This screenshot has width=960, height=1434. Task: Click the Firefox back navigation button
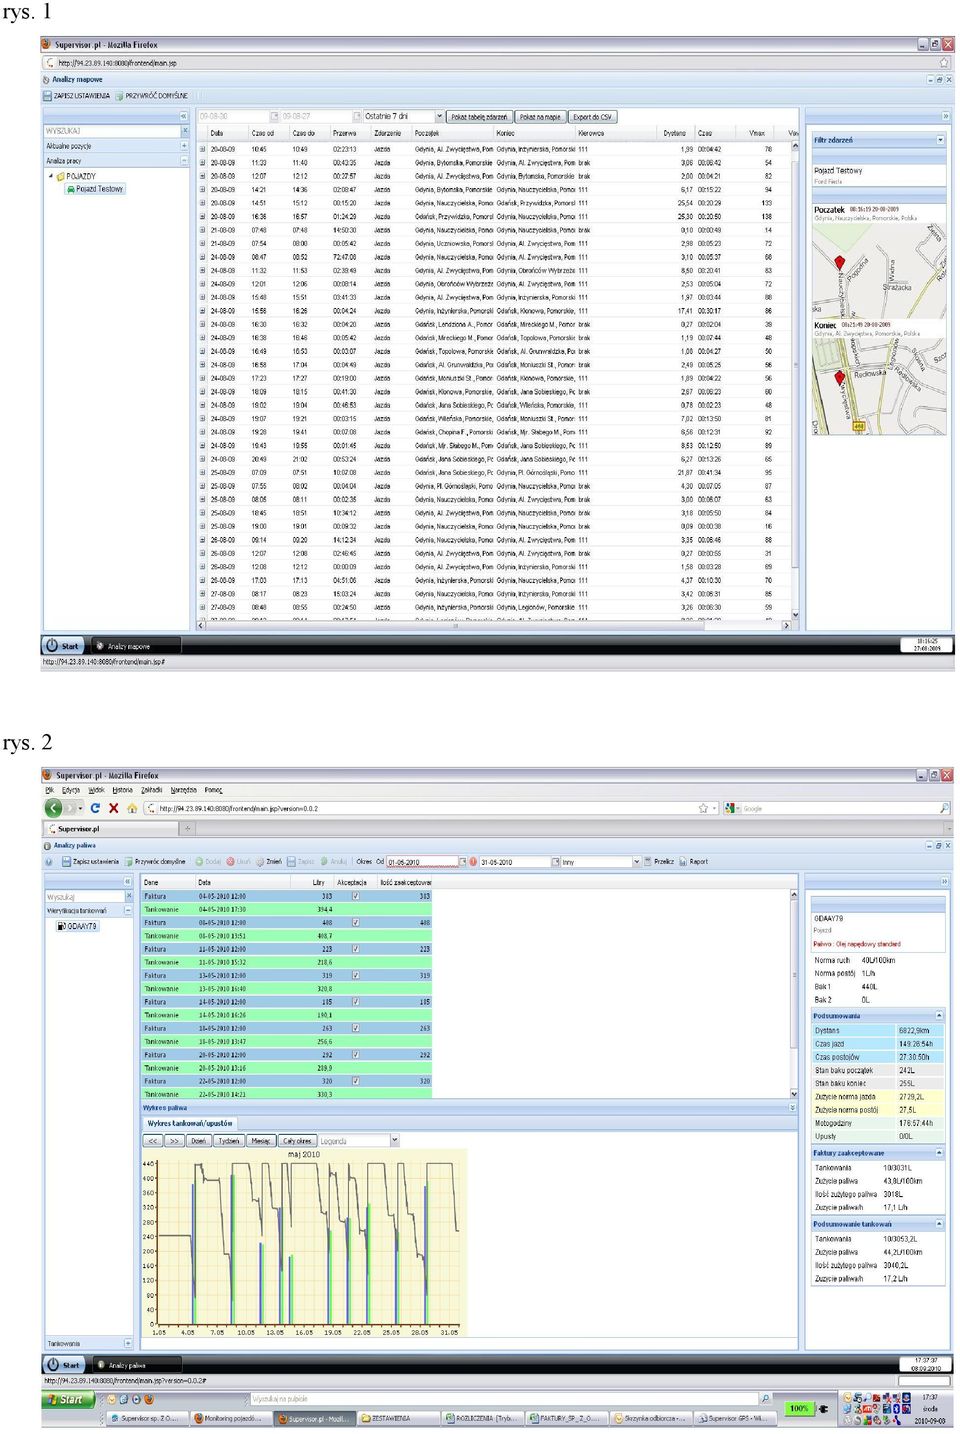pos(54,808)
